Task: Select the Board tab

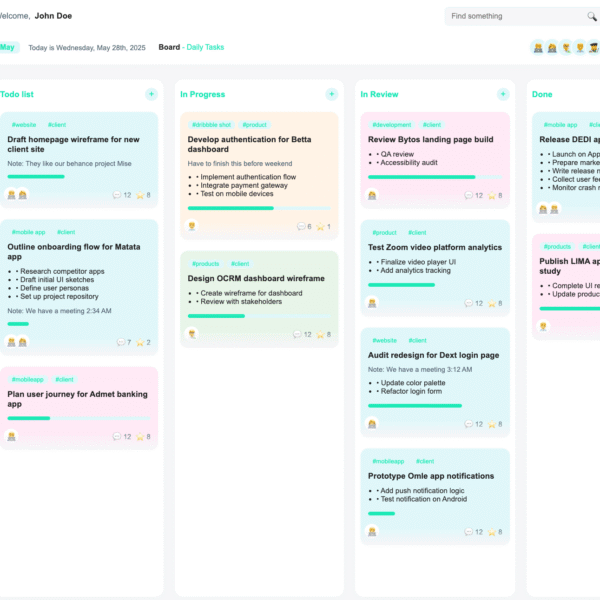Action: (169, 47)
